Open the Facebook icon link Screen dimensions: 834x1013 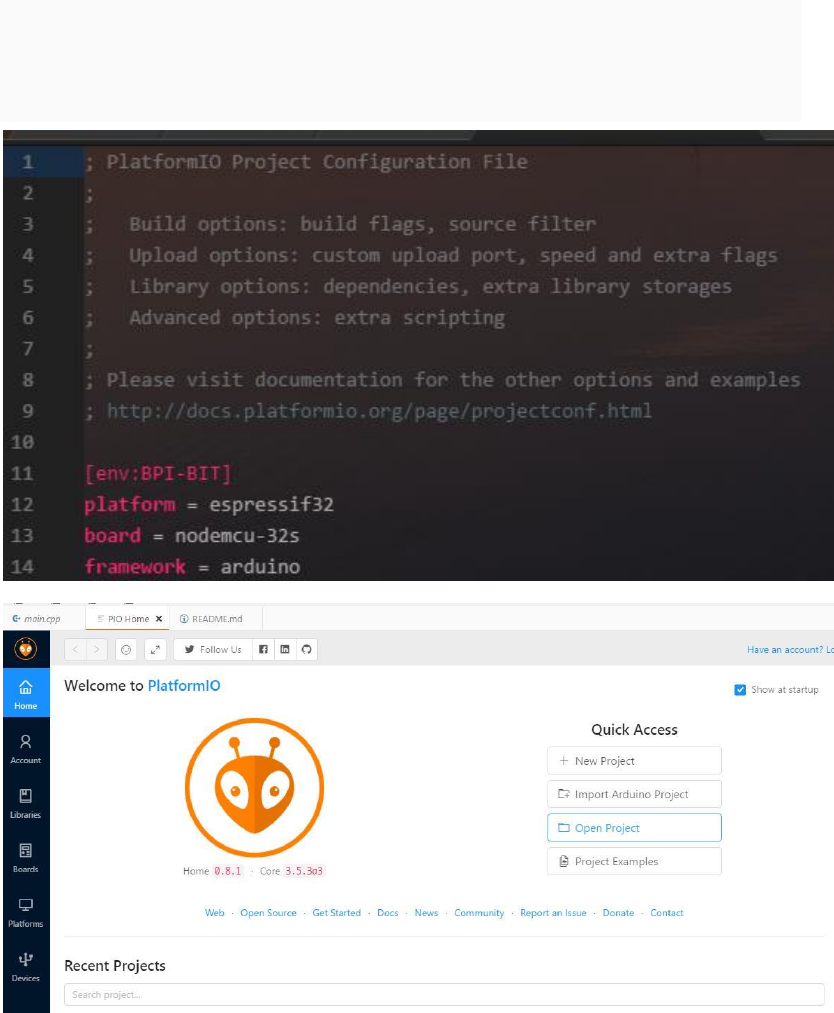pos(264,649)
